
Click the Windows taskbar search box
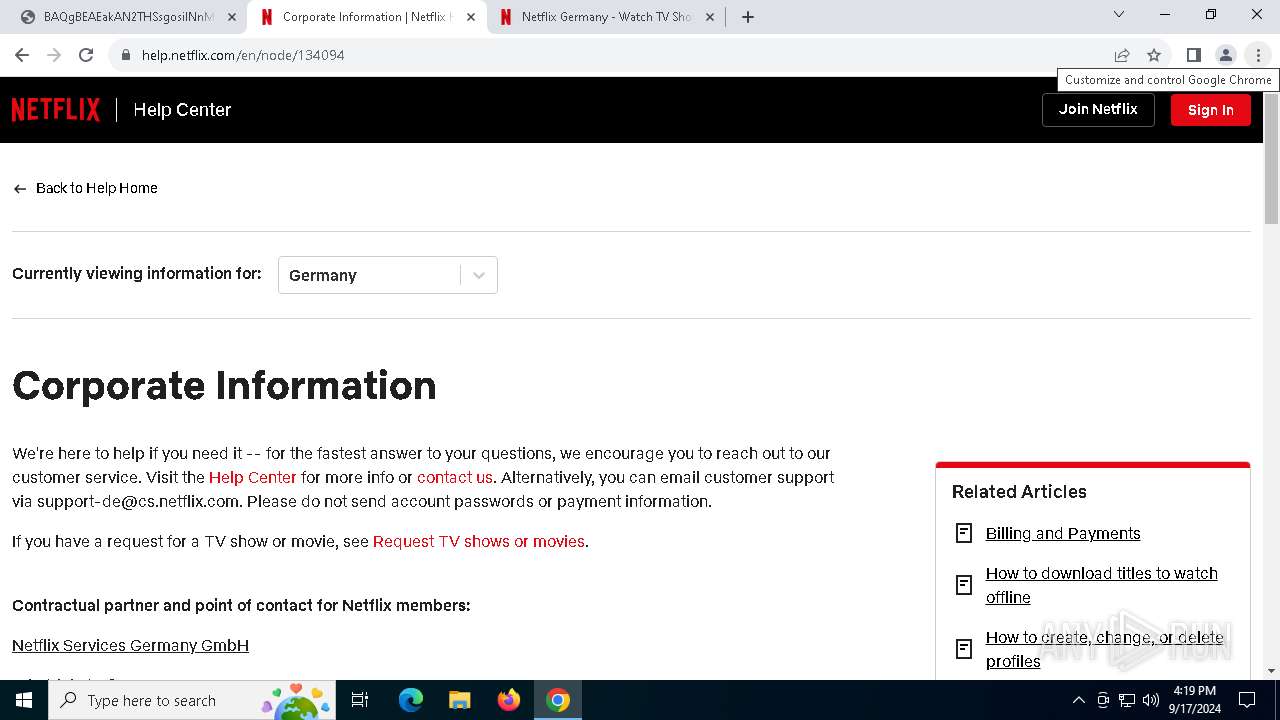click(192, 700)
